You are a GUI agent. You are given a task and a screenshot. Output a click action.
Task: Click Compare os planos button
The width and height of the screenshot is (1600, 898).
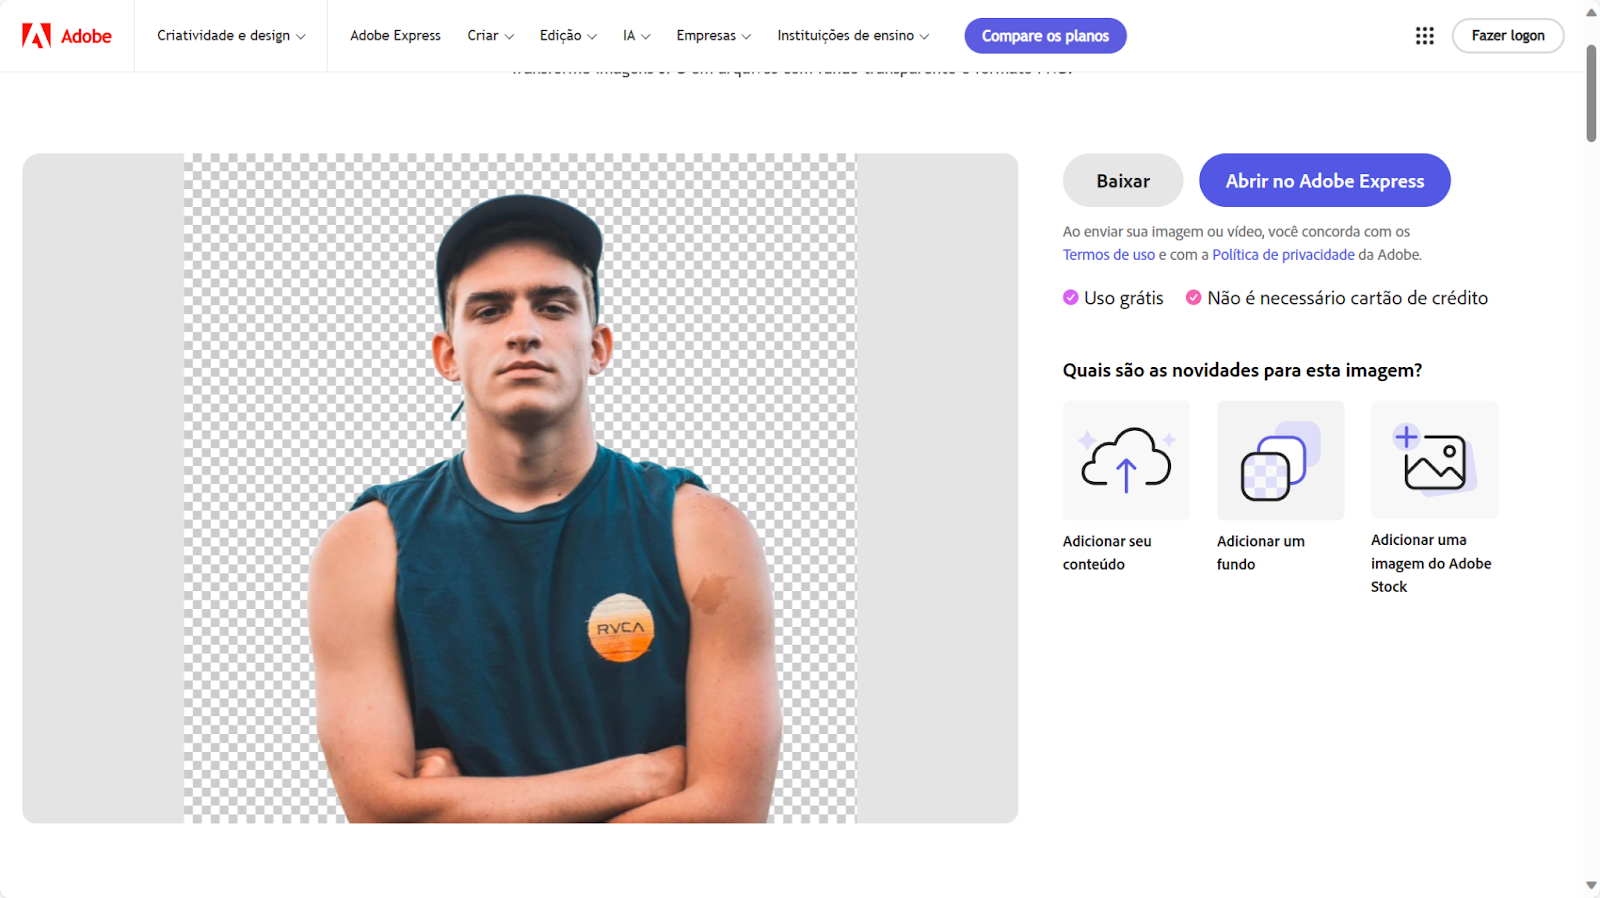tap(1045, 36)
